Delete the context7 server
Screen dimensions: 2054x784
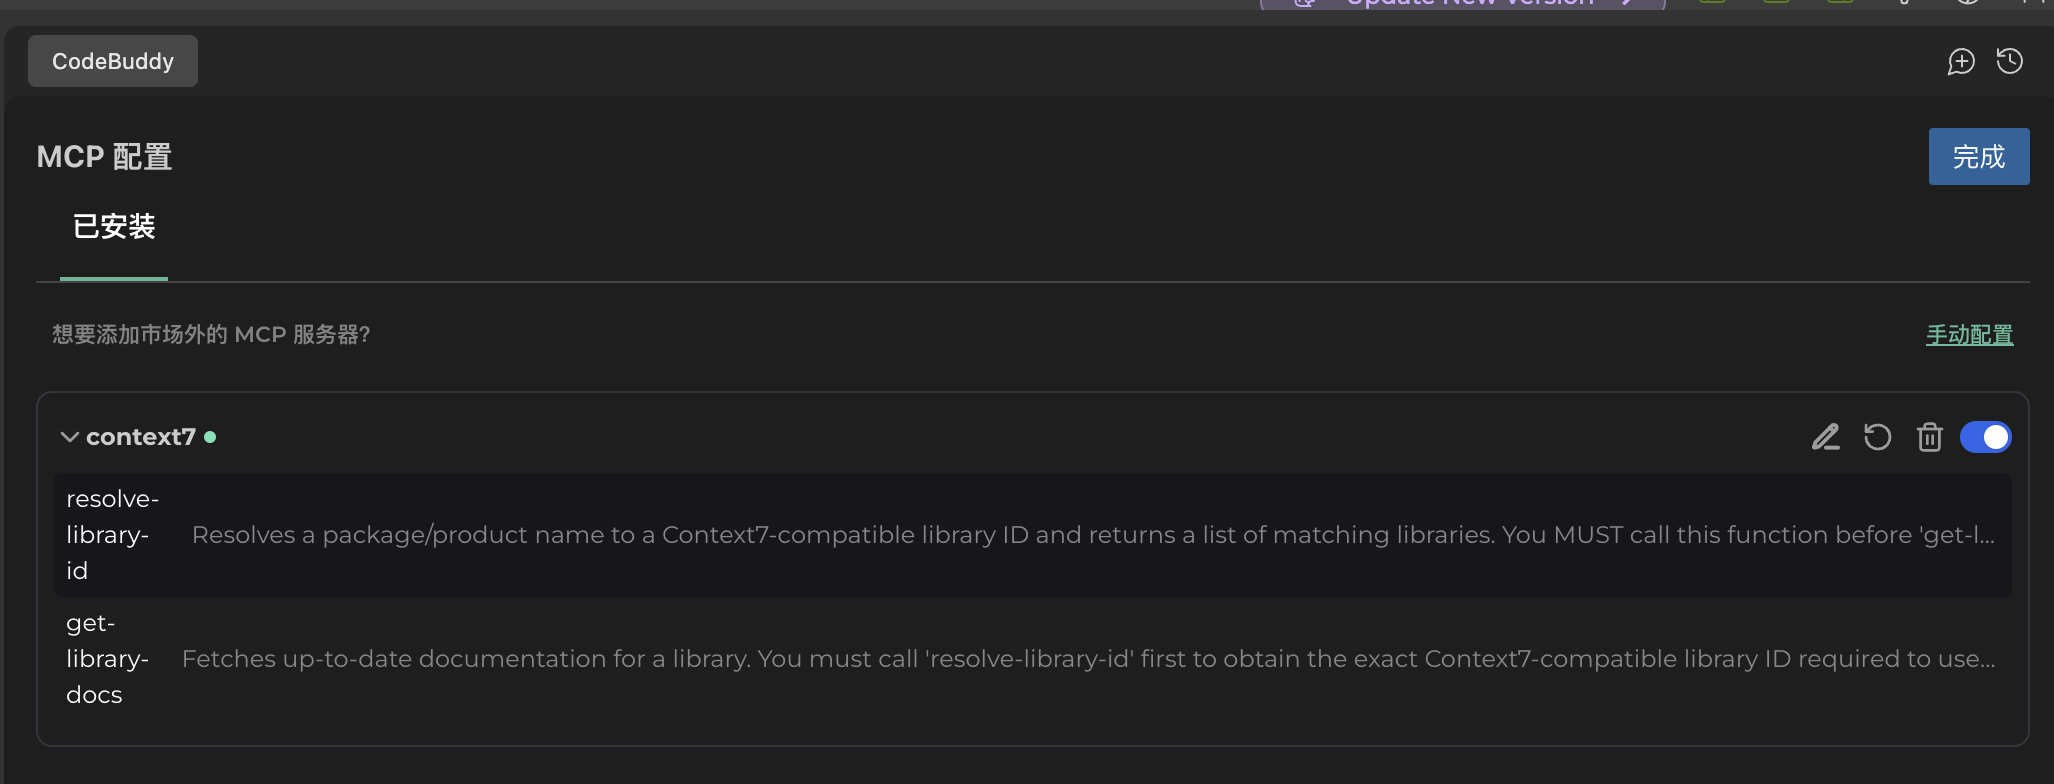coord(1930,437)
